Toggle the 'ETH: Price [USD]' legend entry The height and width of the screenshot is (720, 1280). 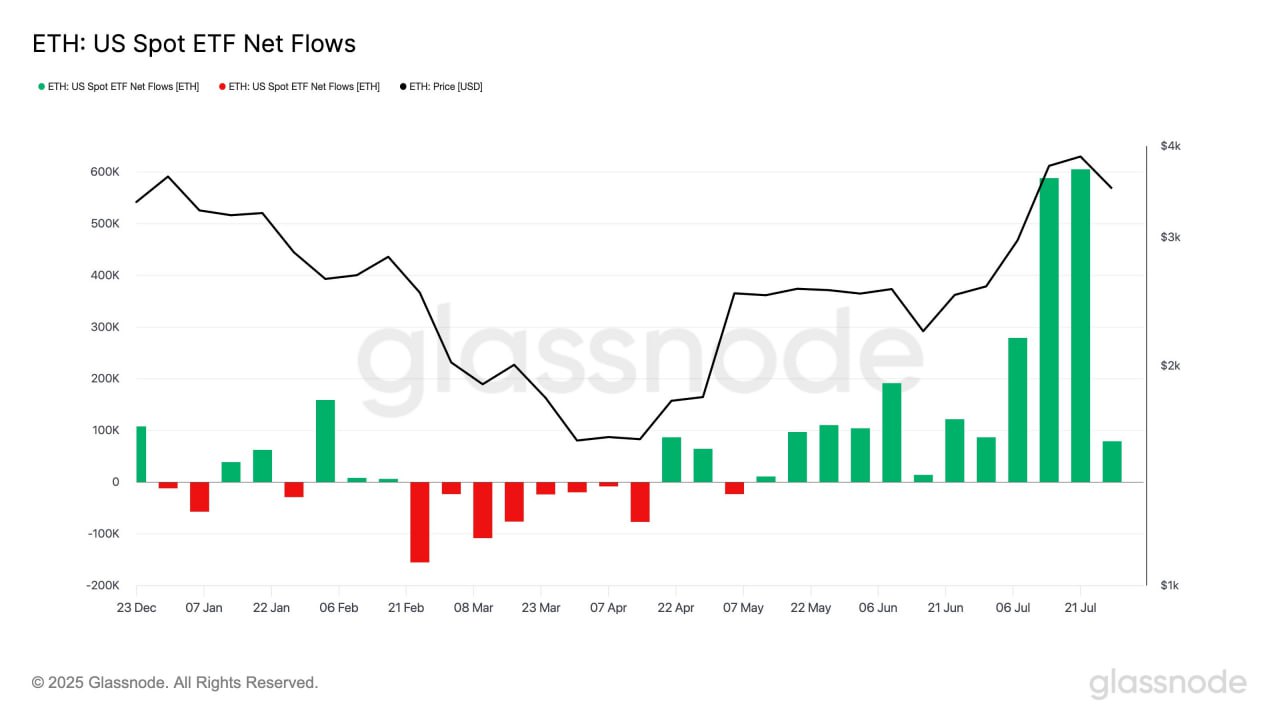coord(441,87)
